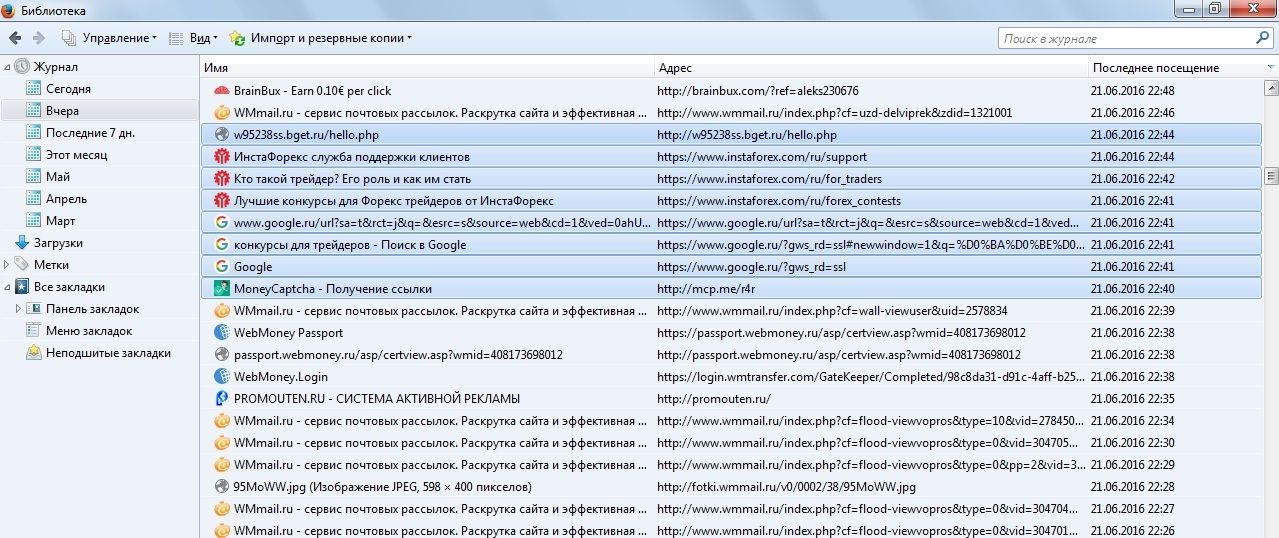Image resolution: width=1279 pixels, height=538 pixels.
Task: Click the visit time 21.06.2016 22:35
Action: pyautogui.click(x=1133, y=399)
